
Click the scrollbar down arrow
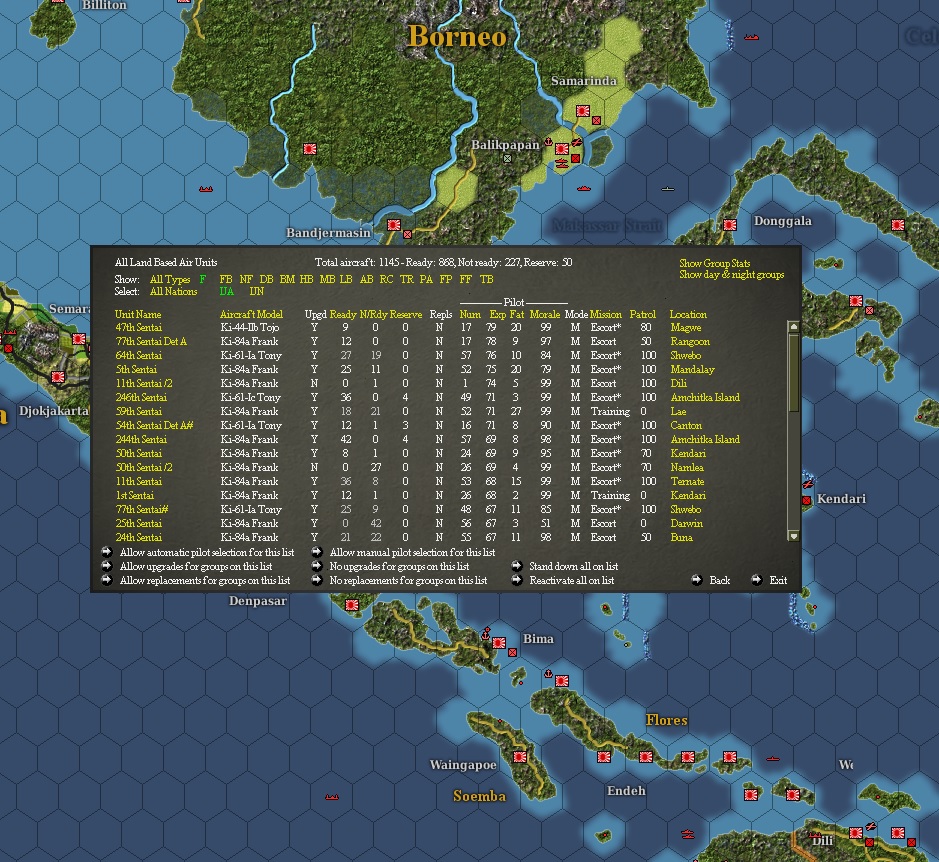pyautogui.click(x=793, y=536)
